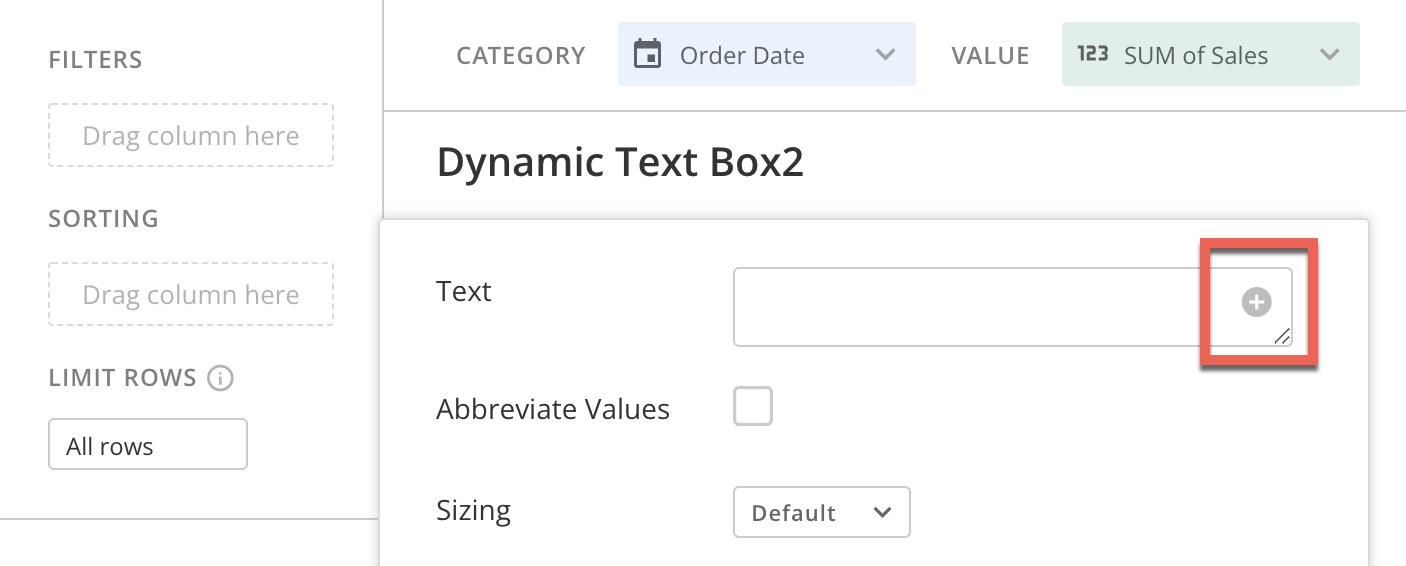Click the CATEGORY label
Viewport: 1406px width, 566px height.
click(521, 55)
